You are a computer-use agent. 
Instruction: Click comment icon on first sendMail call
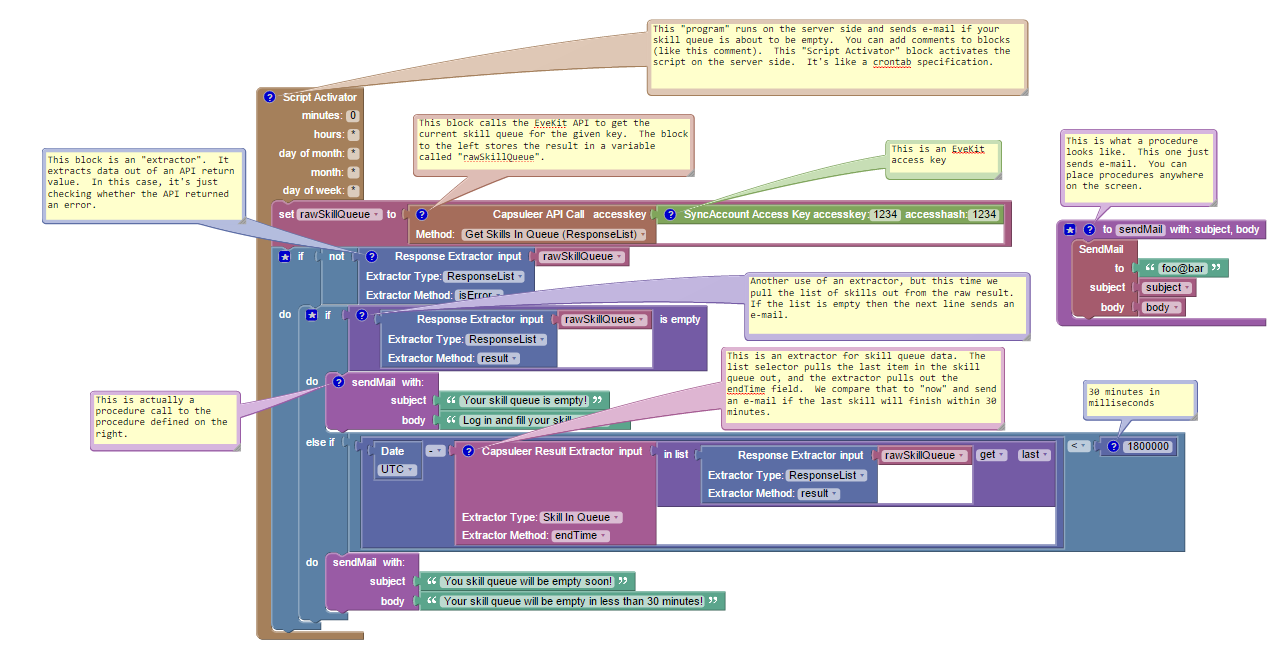(x=339, y=382)
